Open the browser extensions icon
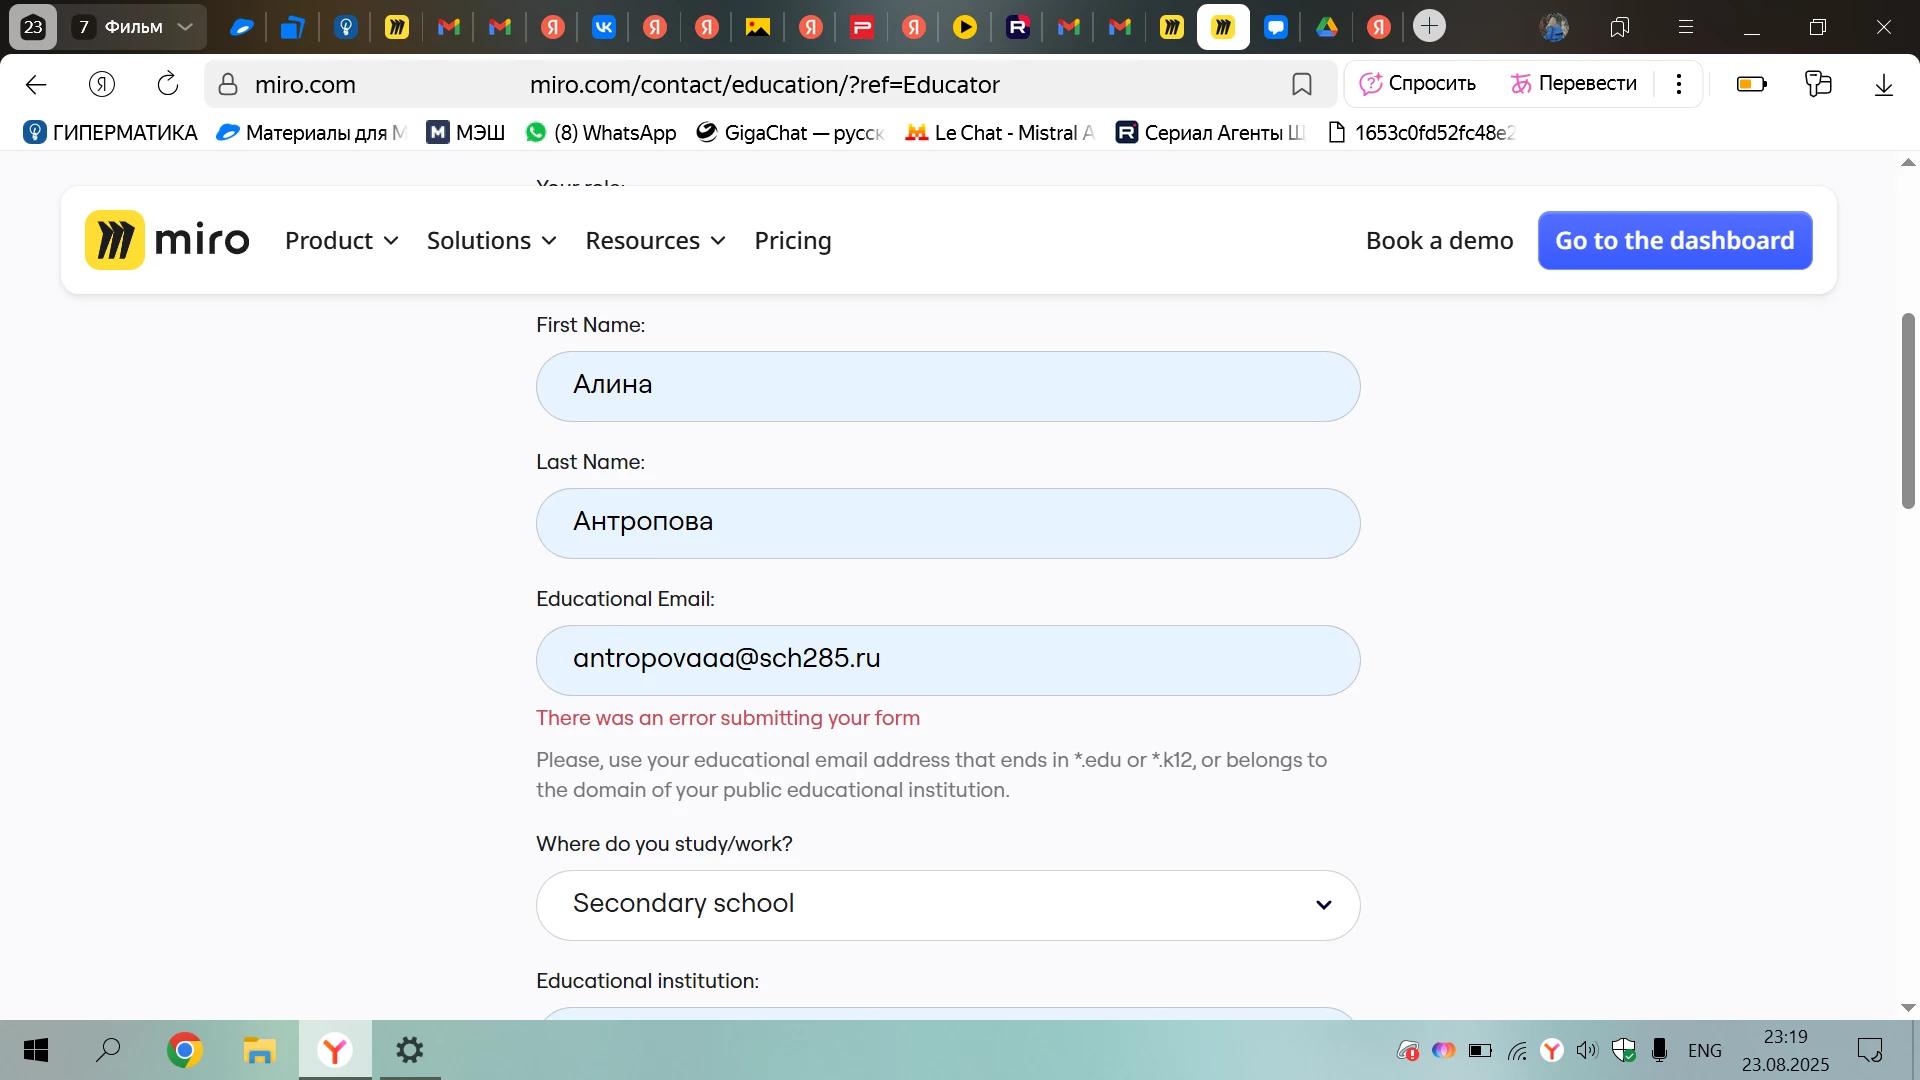Viewport: 1920px width, 1080px height. (x=1818, y=84)
